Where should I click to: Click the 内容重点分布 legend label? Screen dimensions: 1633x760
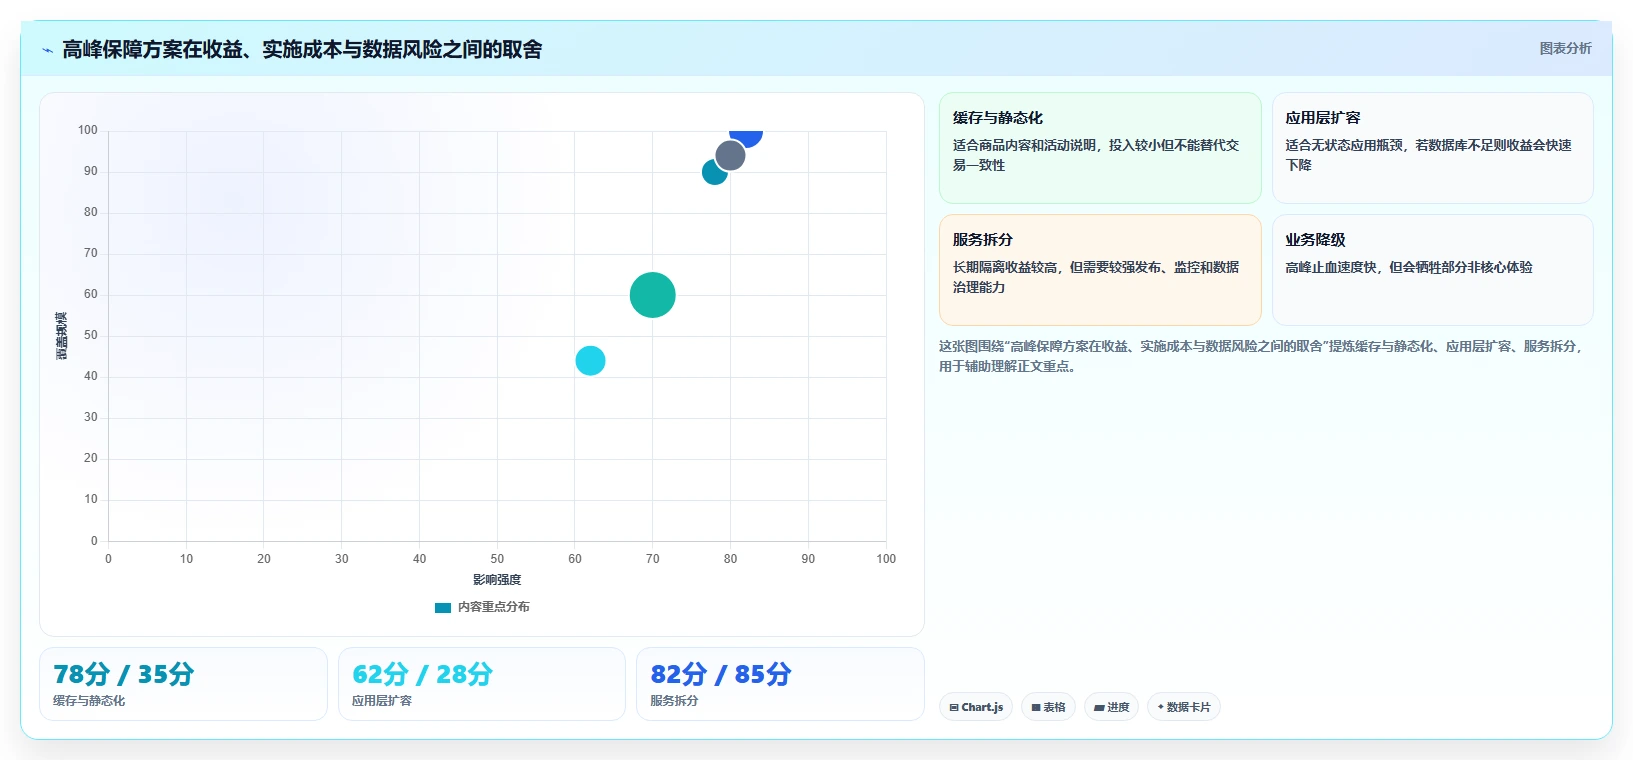(x=494, y=607)
